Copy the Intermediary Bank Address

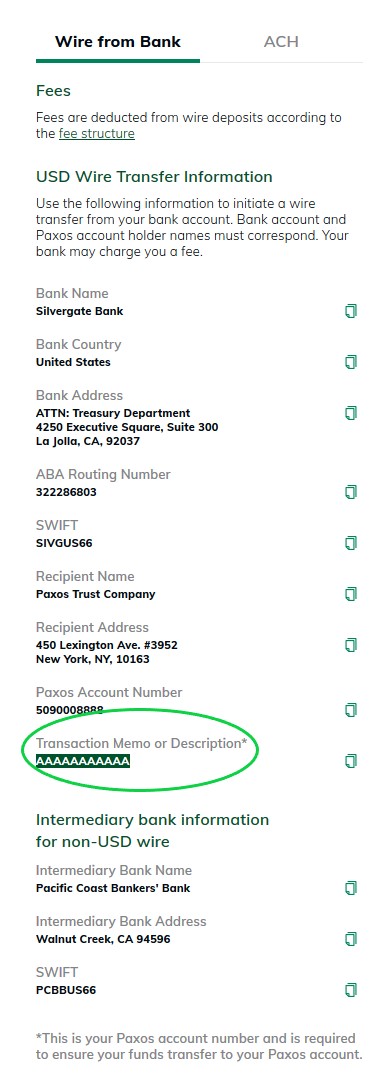pyautogui.click(x=351, y=938)
